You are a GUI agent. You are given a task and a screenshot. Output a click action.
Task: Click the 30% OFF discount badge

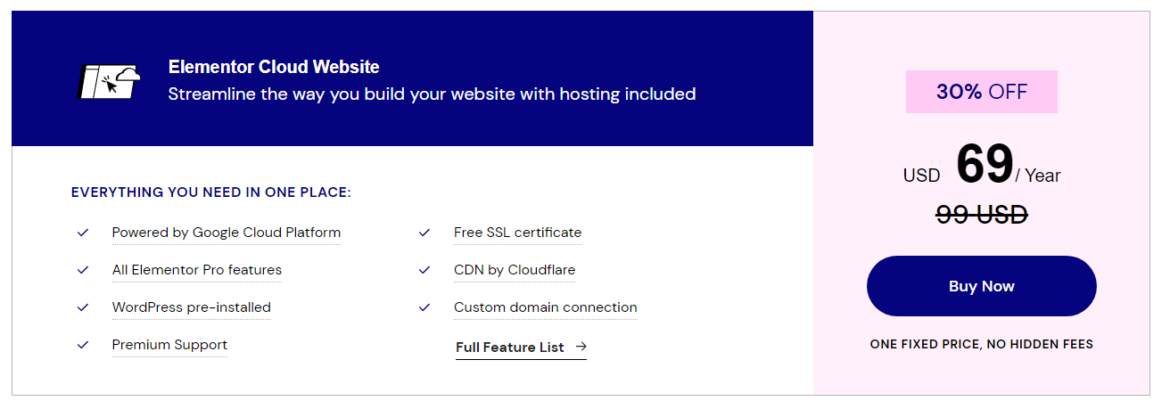pos(981,92)
